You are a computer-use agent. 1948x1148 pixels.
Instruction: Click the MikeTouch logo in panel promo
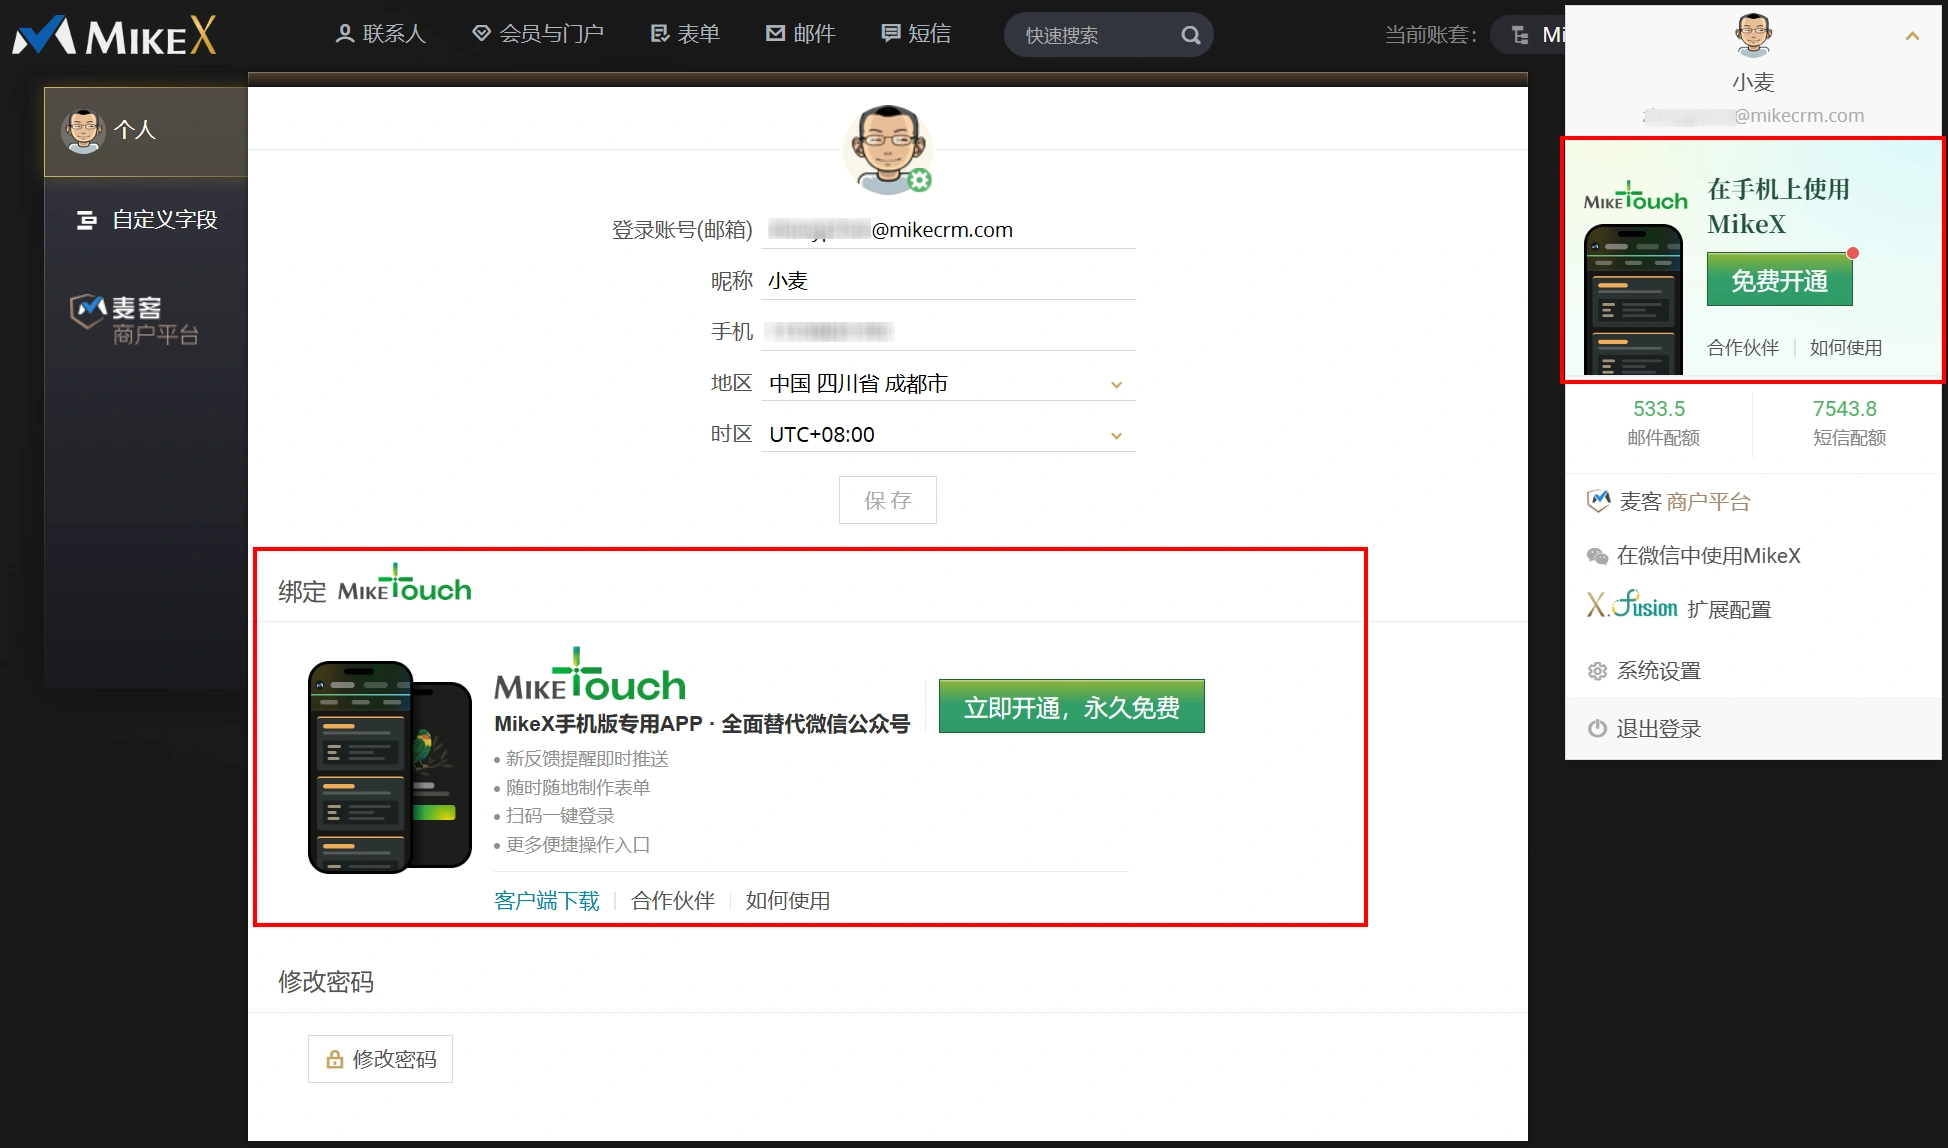(1635, 197)
